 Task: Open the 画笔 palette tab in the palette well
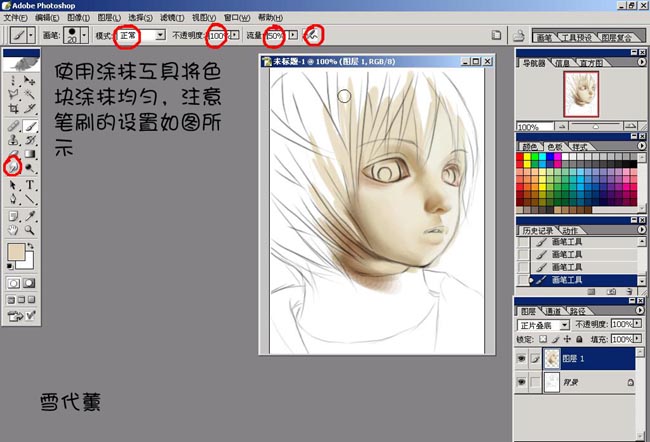(x=543, y=37)
